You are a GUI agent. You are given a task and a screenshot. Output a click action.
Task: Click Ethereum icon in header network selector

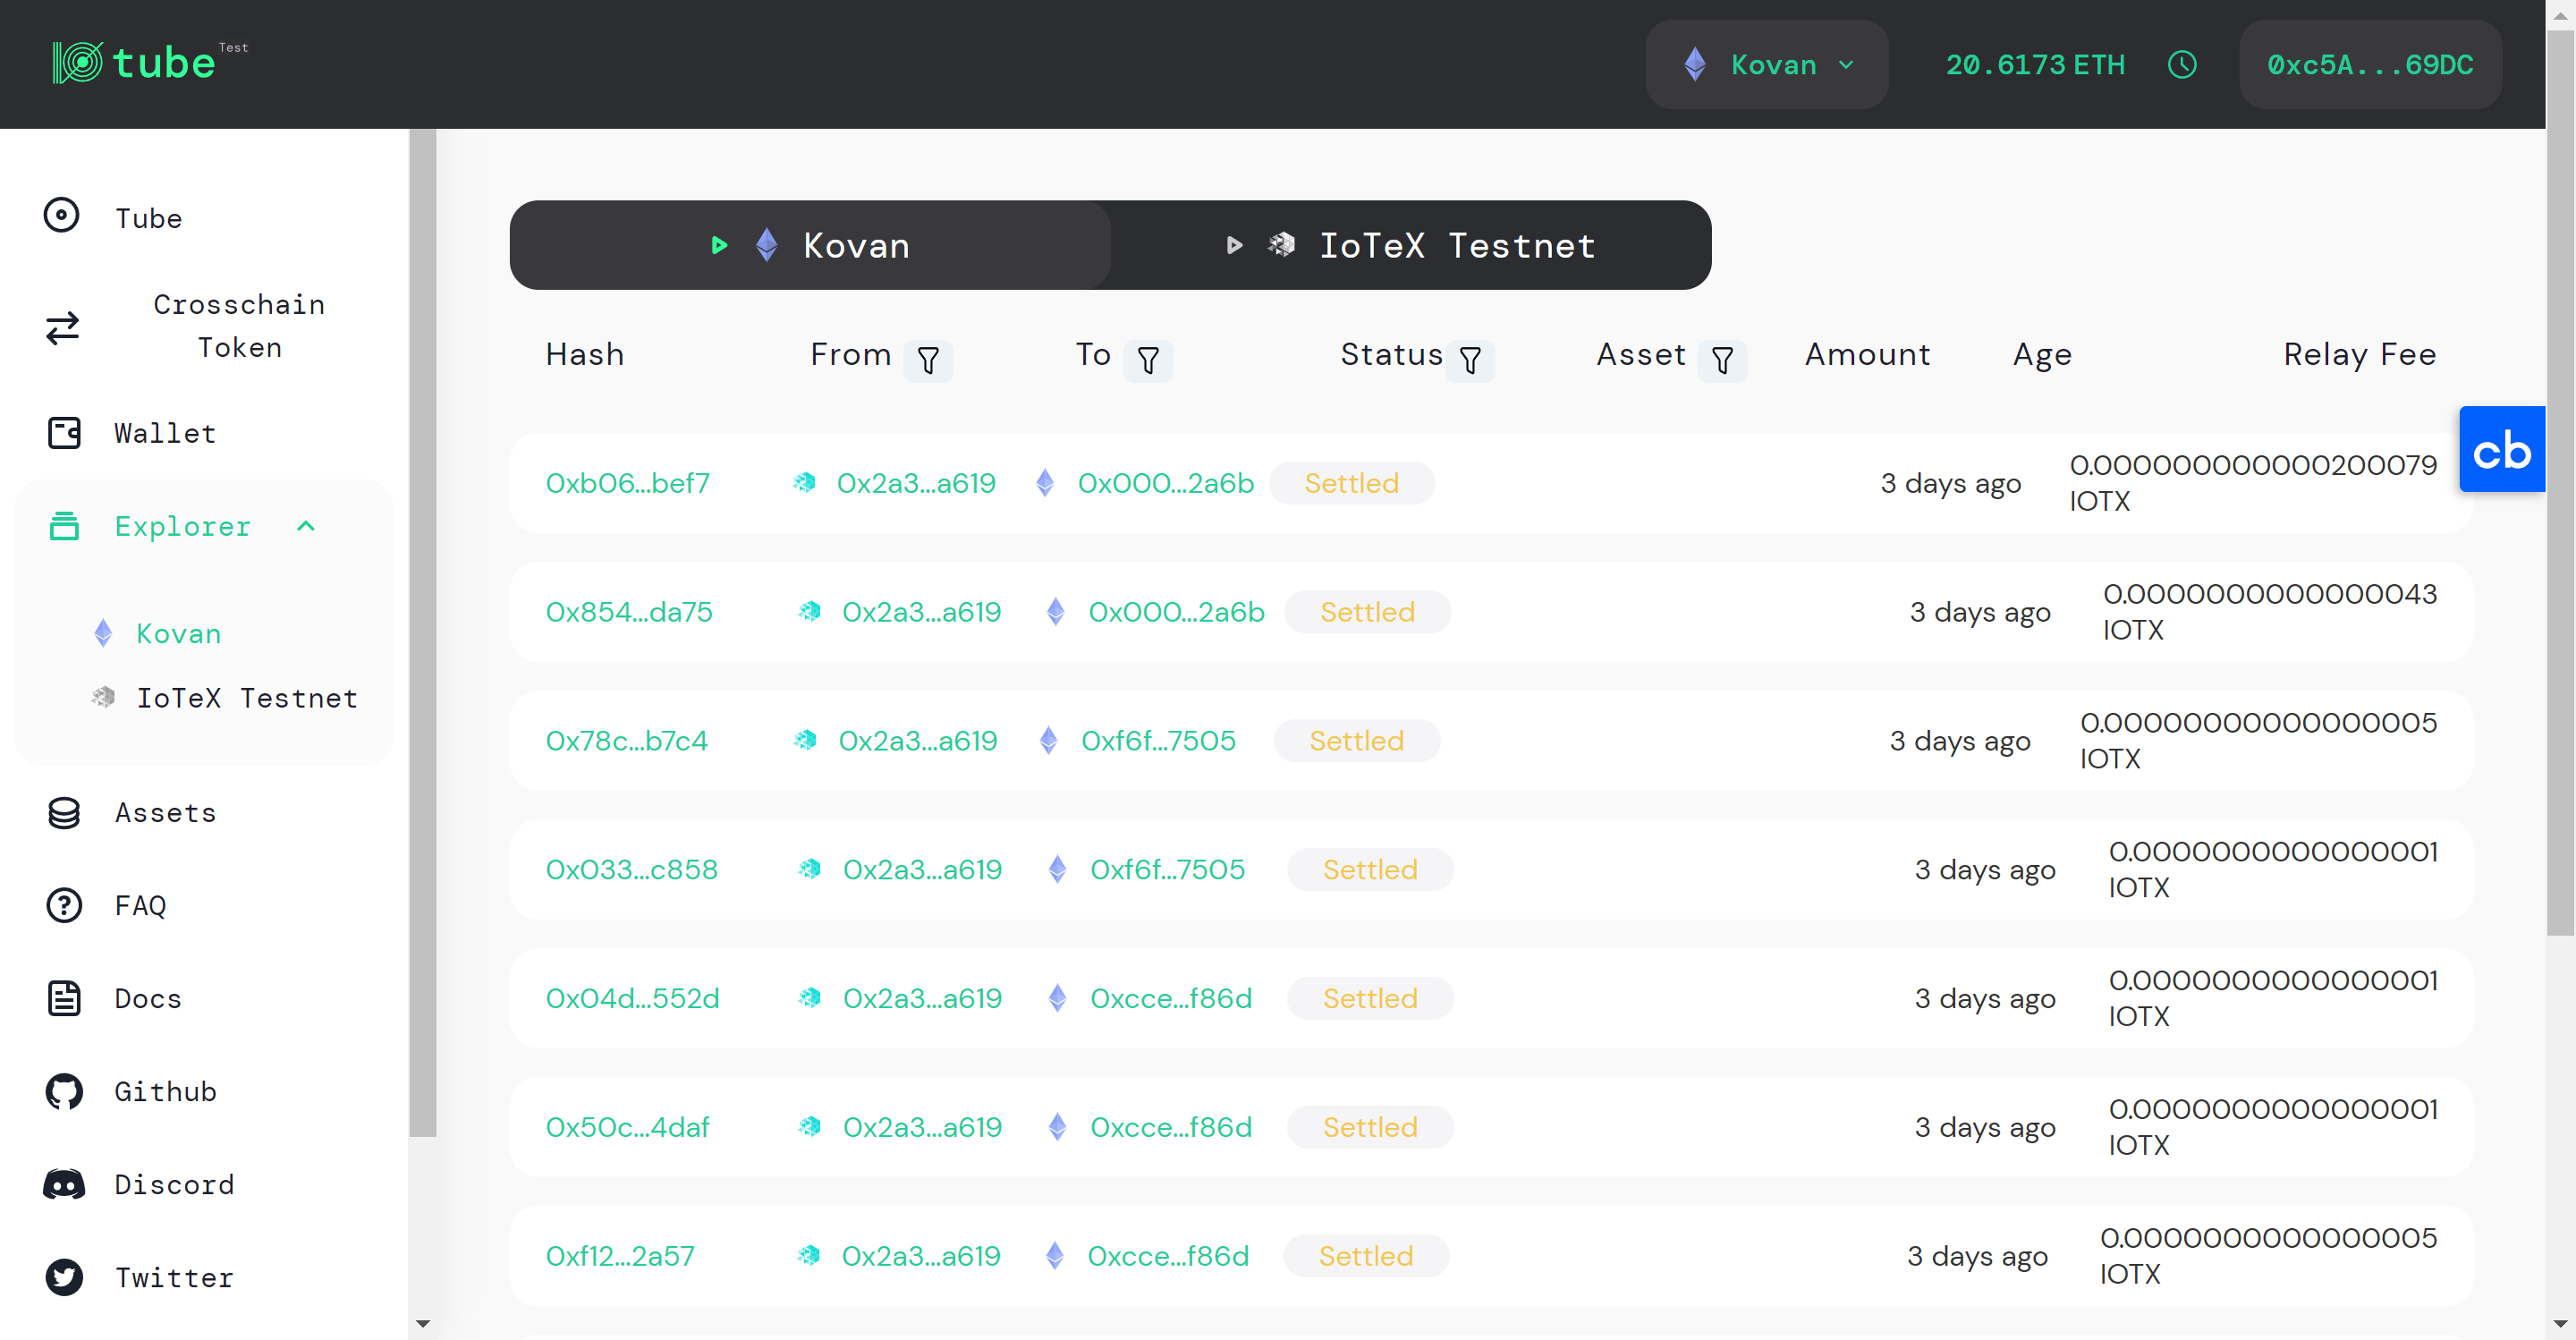pyautogui.click(x=1695, y=65)
